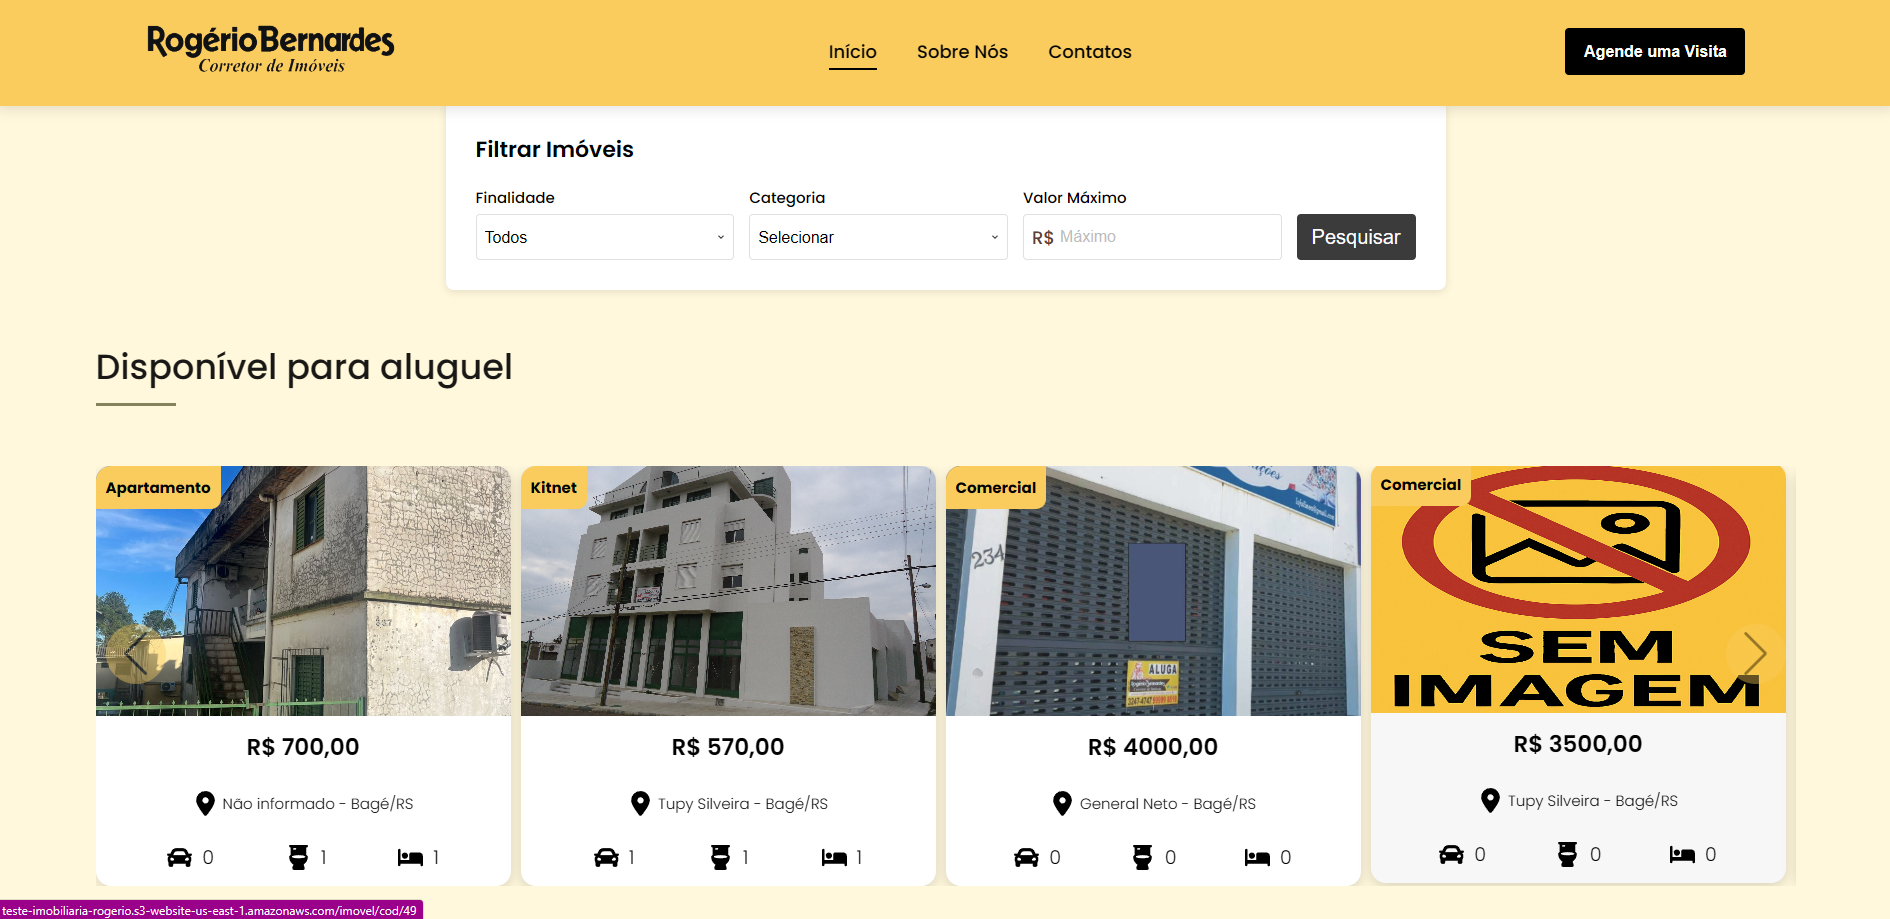The image size is (1890, 919).
Task: Navigate to Contatos
Action: (x=1089, y=52)
